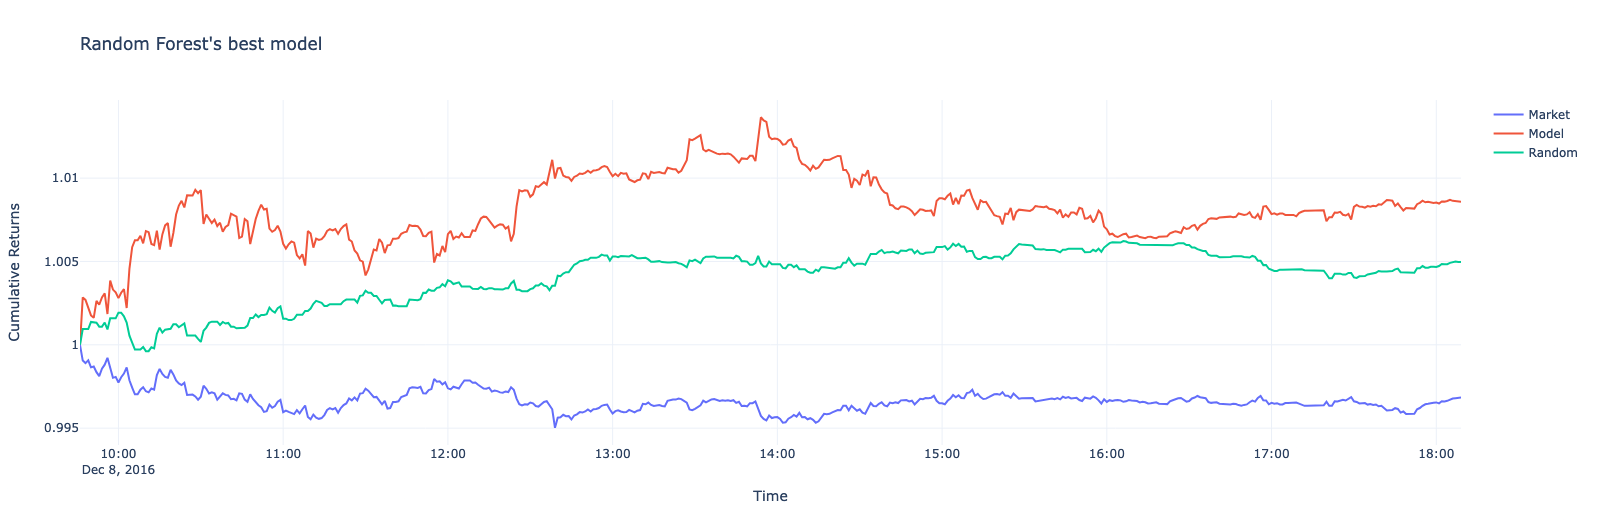Image resolution: width=1598 pixels, height=525 pixels.
Task: Select the 14:00 x-axis tick label
Action: (x=777, y=454)
